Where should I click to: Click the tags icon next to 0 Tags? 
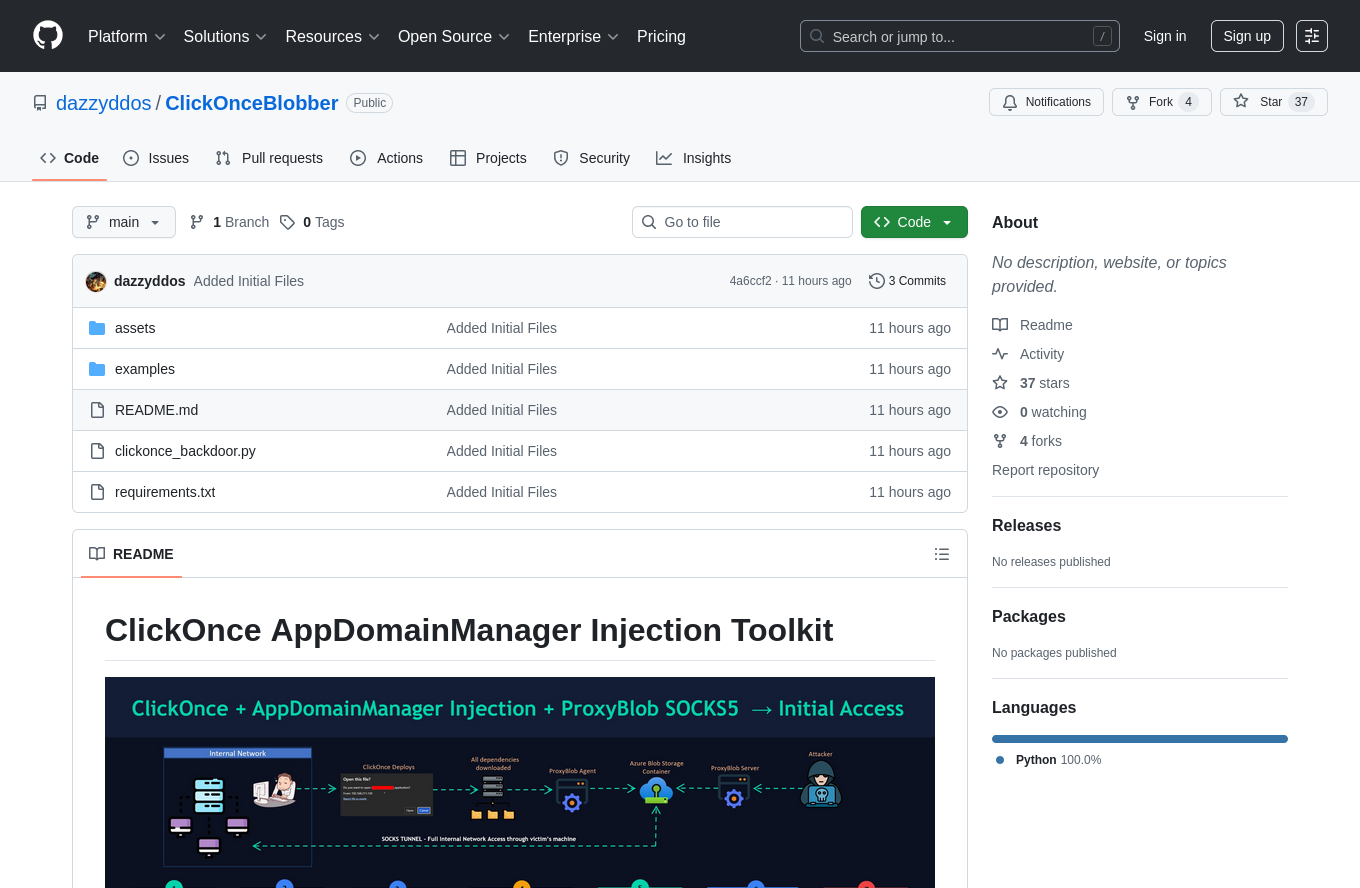[x=287, y=222]
